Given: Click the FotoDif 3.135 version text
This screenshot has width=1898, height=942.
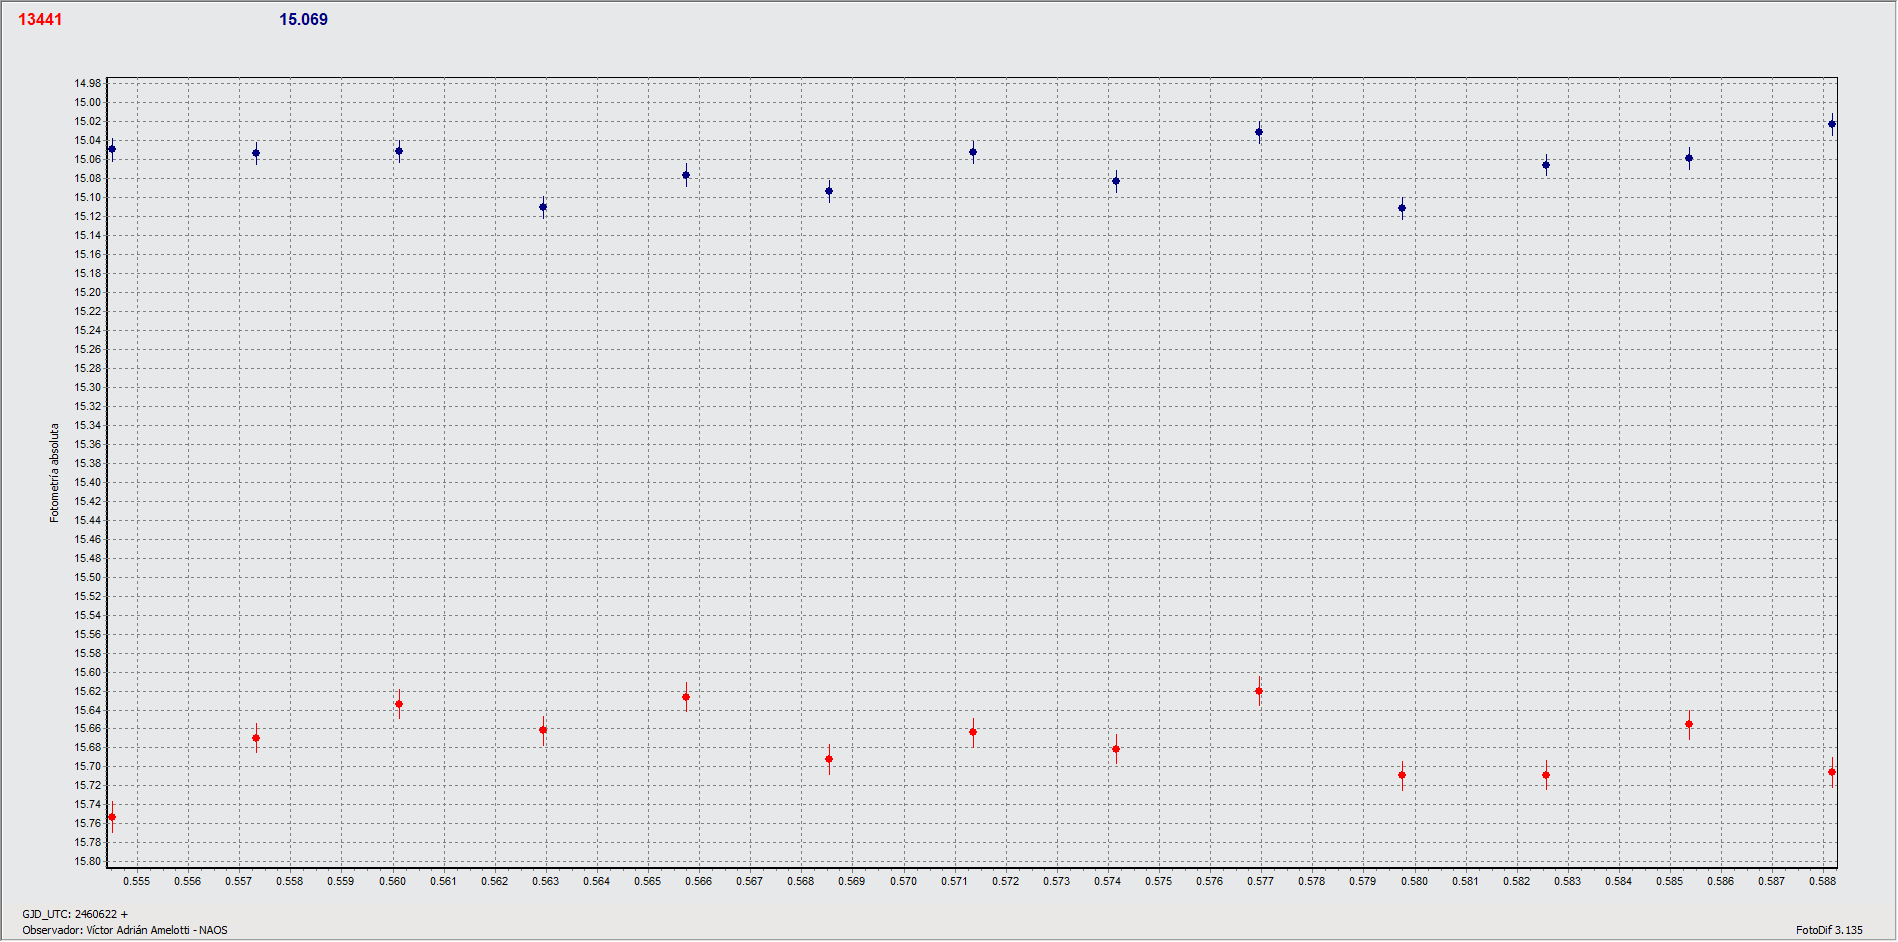Looking at the screenshot, I should click(1829, 930).
